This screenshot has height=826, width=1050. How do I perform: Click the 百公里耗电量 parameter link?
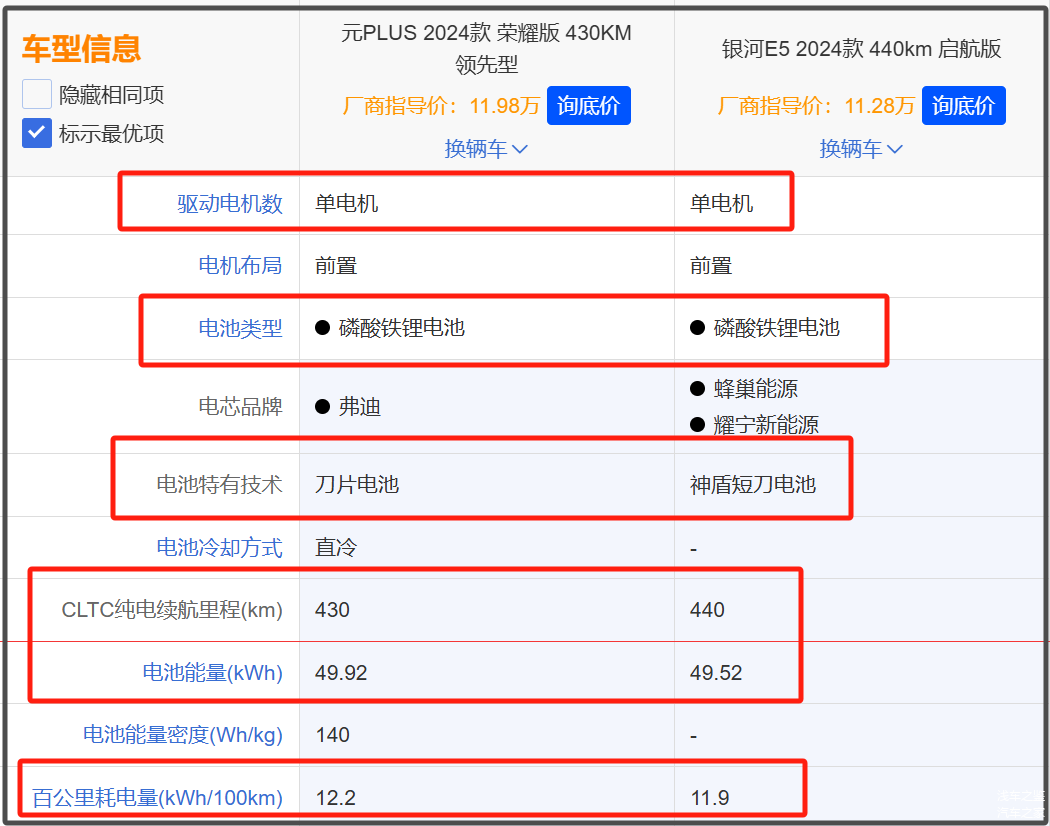157,798
